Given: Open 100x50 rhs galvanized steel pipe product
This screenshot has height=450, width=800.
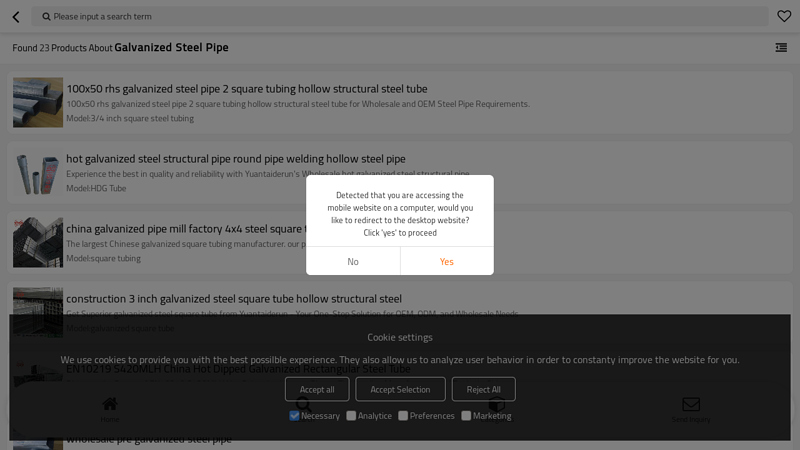Looking at the screenshot, I should [247, 89].
